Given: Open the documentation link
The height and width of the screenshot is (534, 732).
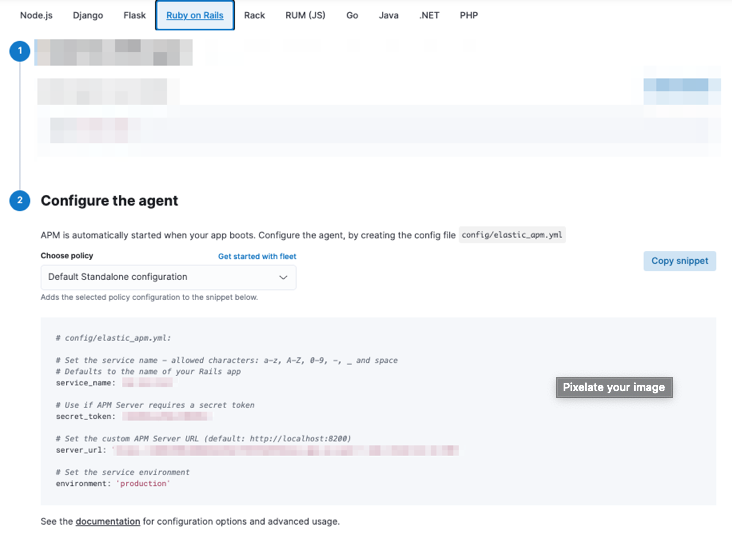Looking at the screenshot, I should [x=108, y=521].
